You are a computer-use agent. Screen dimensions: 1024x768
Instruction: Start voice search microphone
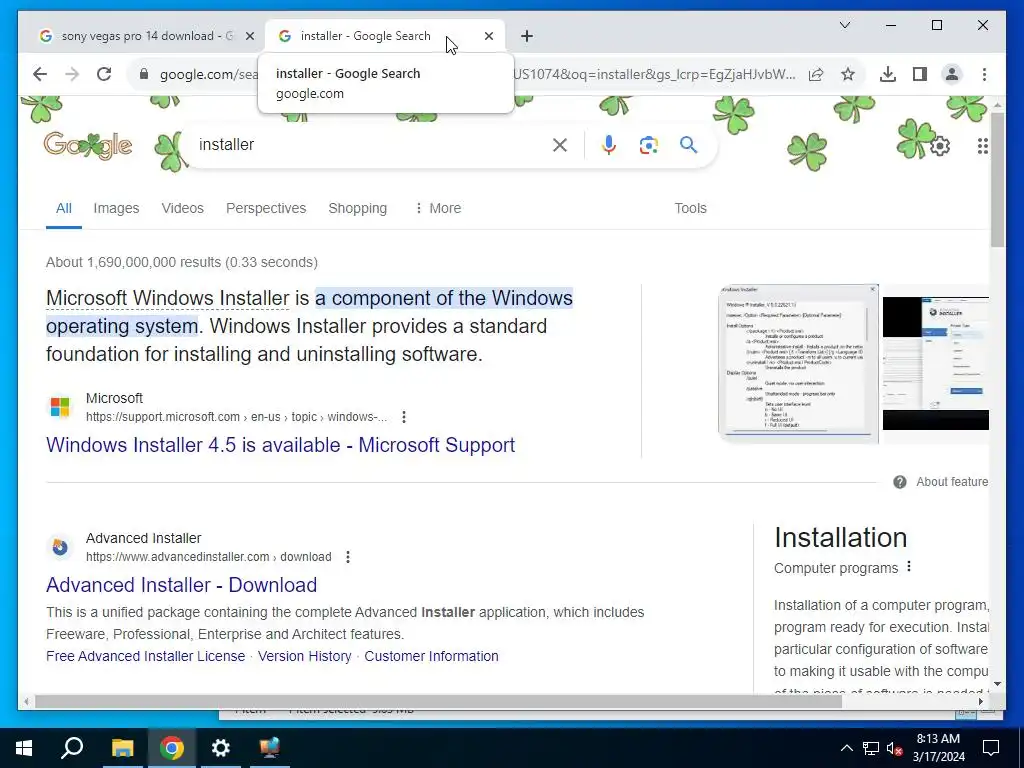coord(609,145)
